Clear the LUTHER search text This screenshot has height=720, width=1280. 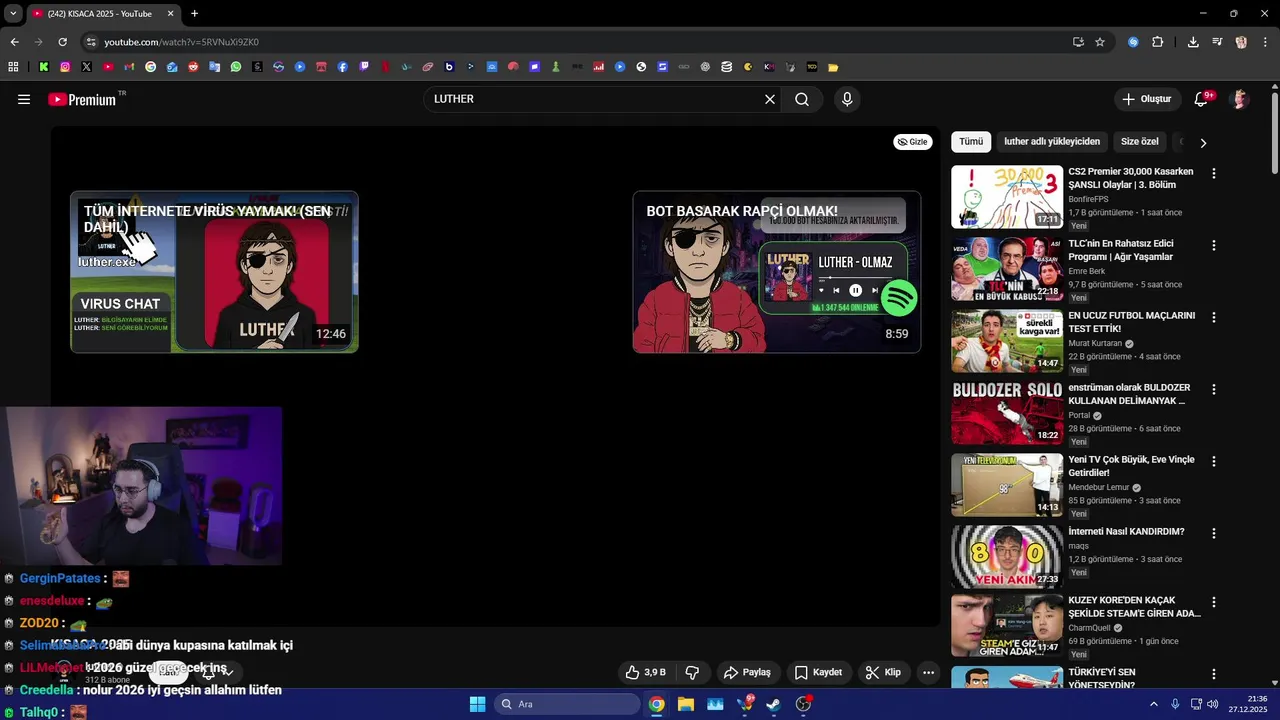[x=770, y=99]
